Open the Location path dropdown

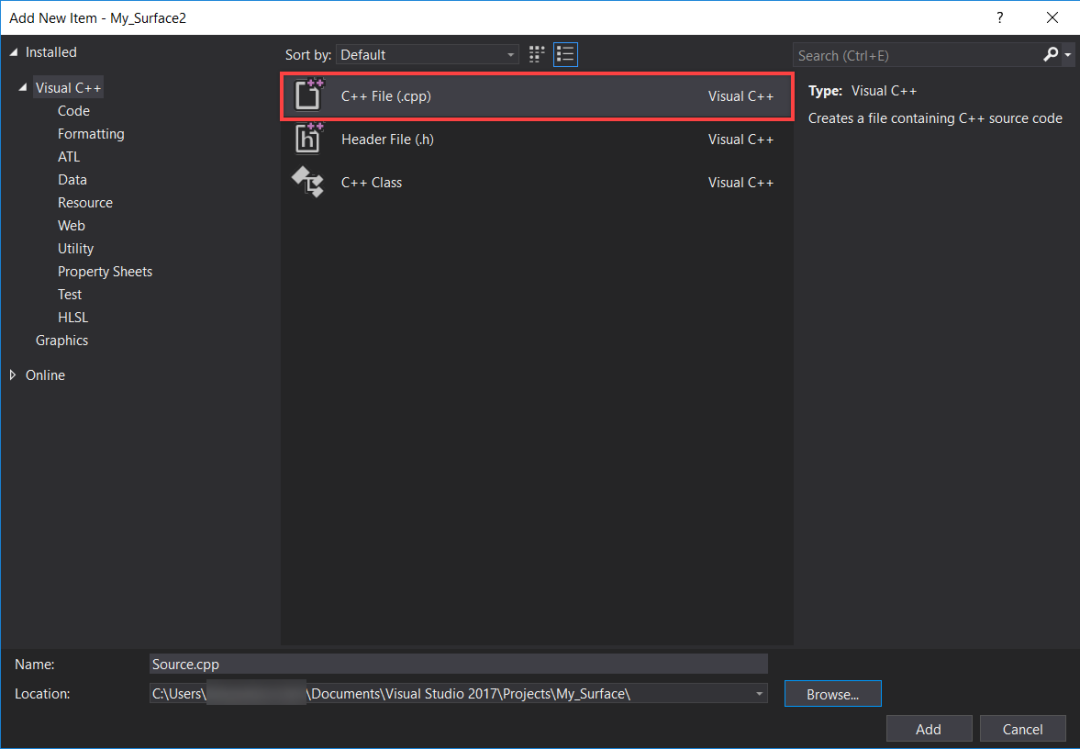point(760,693)
